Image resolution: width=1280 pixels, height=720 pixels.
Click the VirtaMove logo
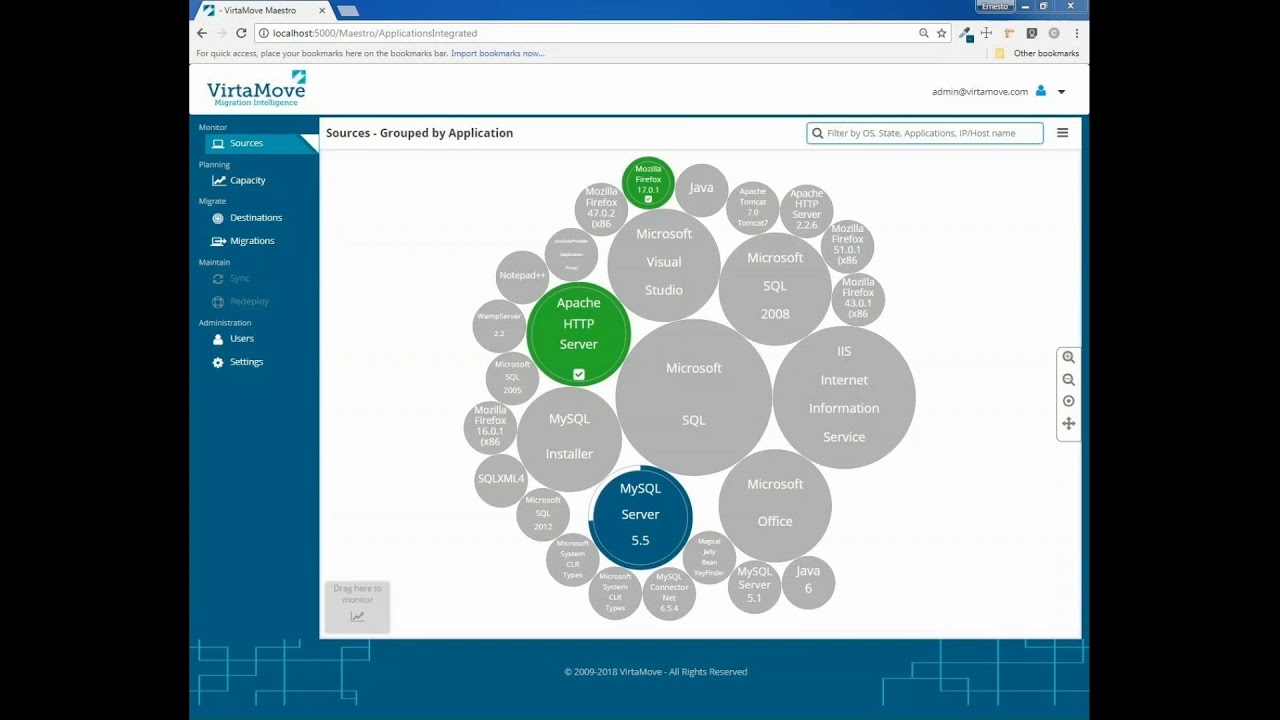point(256,89)
